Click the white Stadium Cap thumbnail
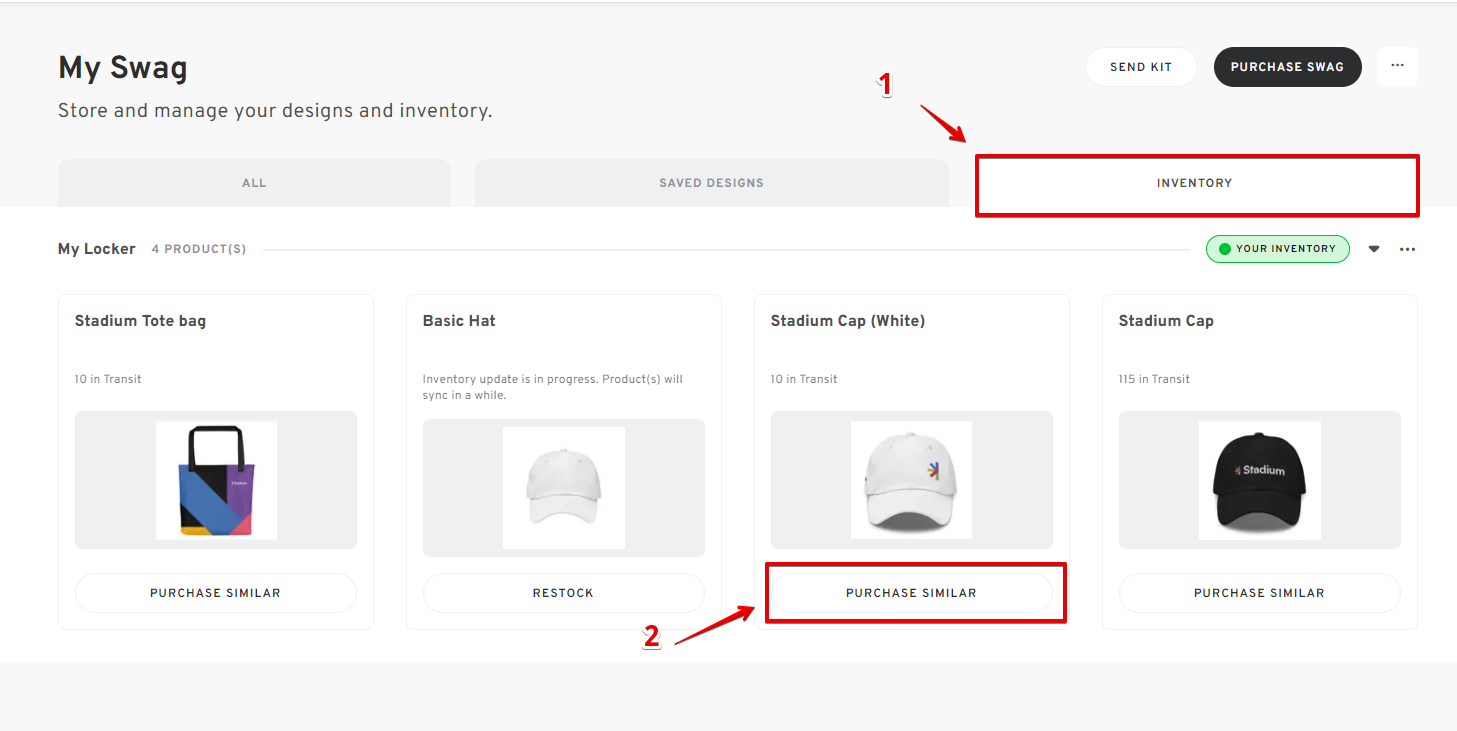1457x731 pixels. [911, 480]
